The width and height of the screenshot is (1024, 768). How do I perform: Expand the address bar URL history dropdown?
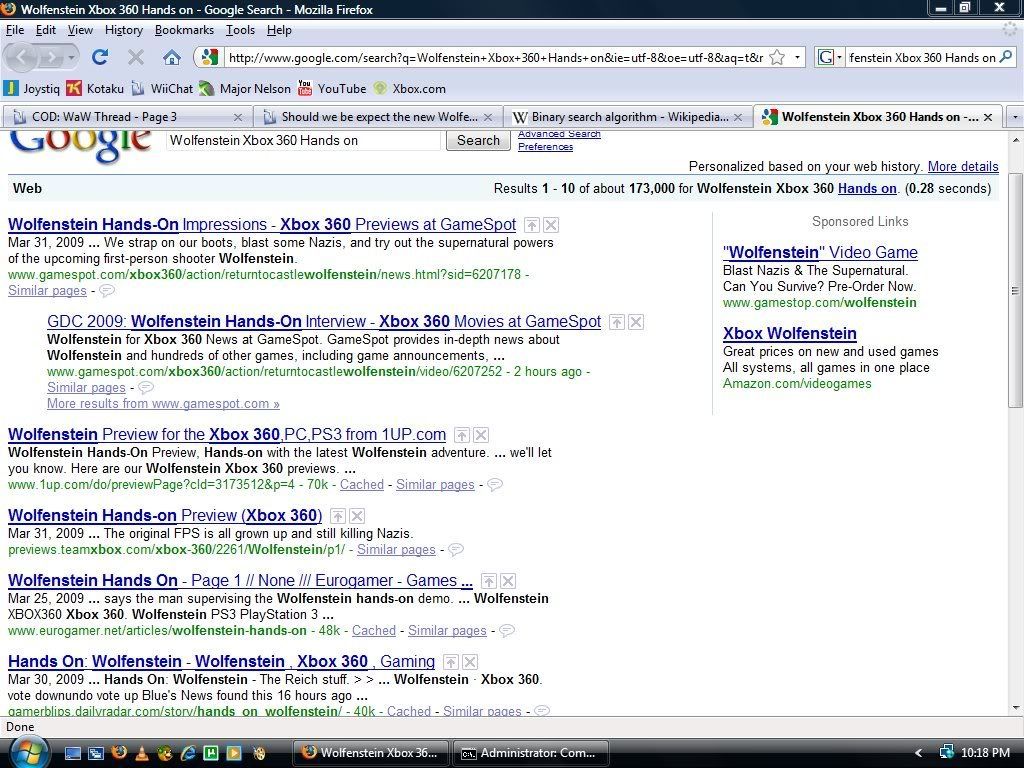tap(797, 57)
